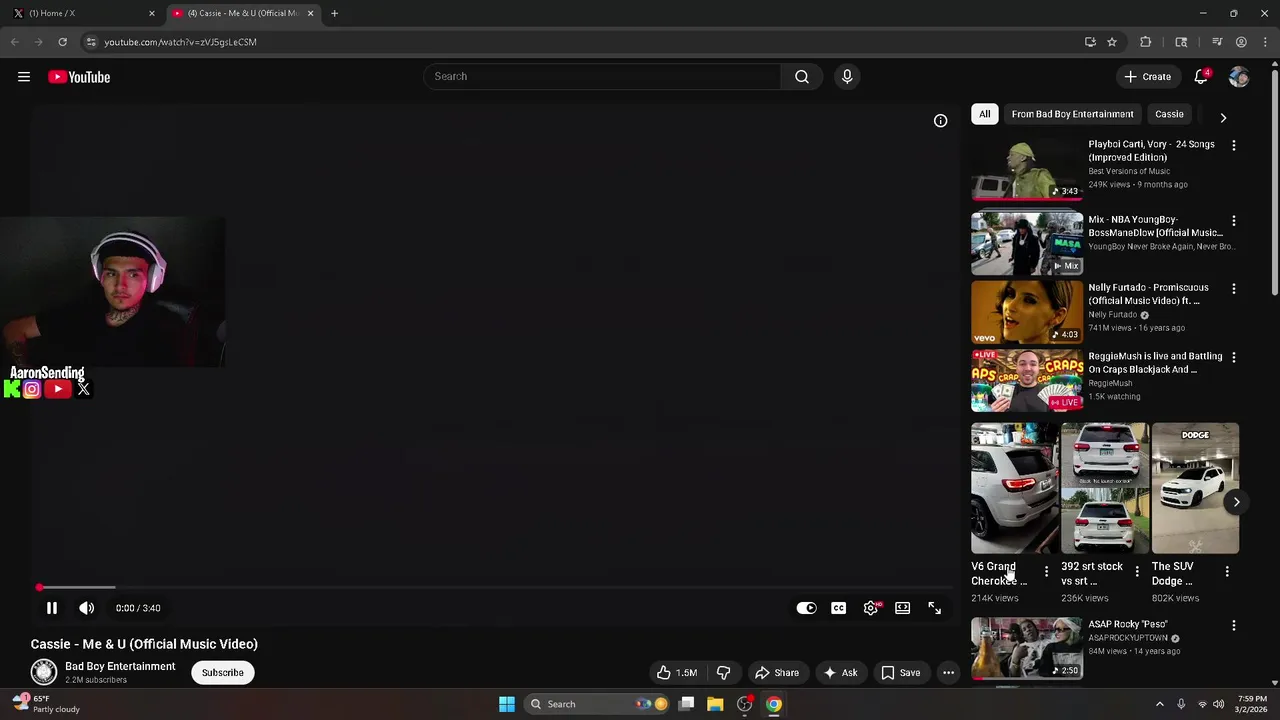This screenshot has height=720, width=1280.
Task: Toggle autoplay switch in player
Action: pos(806,608)
